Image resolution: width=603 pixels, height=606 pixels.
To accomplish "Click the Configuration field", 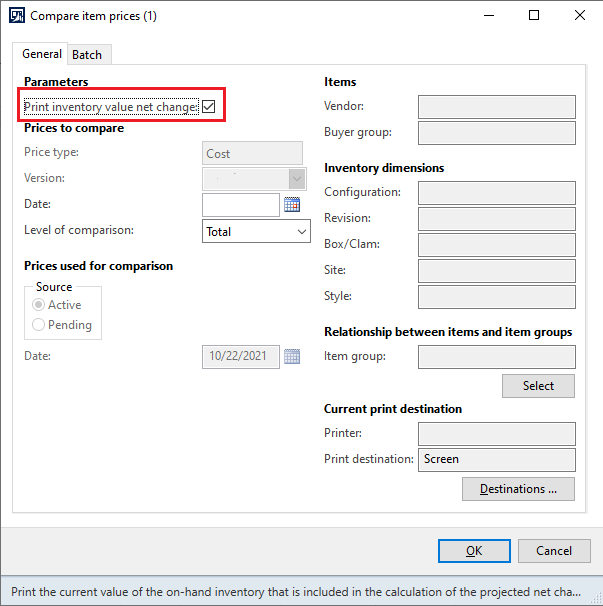I will (x=496, y=193).
